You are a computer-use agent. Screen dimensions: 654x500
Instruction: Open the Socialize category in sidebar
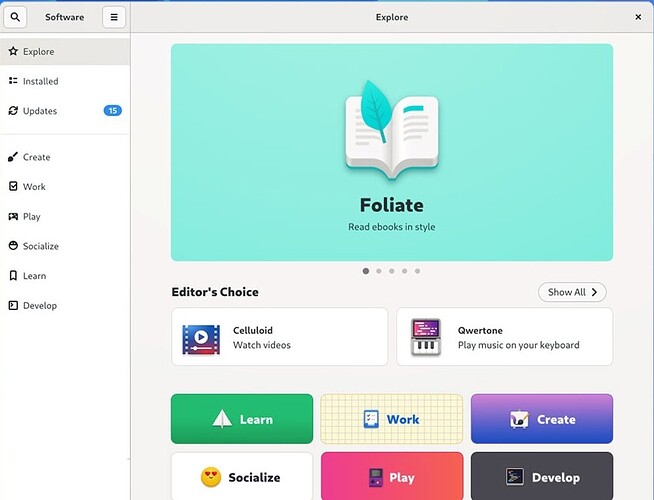tap(65, 246)
